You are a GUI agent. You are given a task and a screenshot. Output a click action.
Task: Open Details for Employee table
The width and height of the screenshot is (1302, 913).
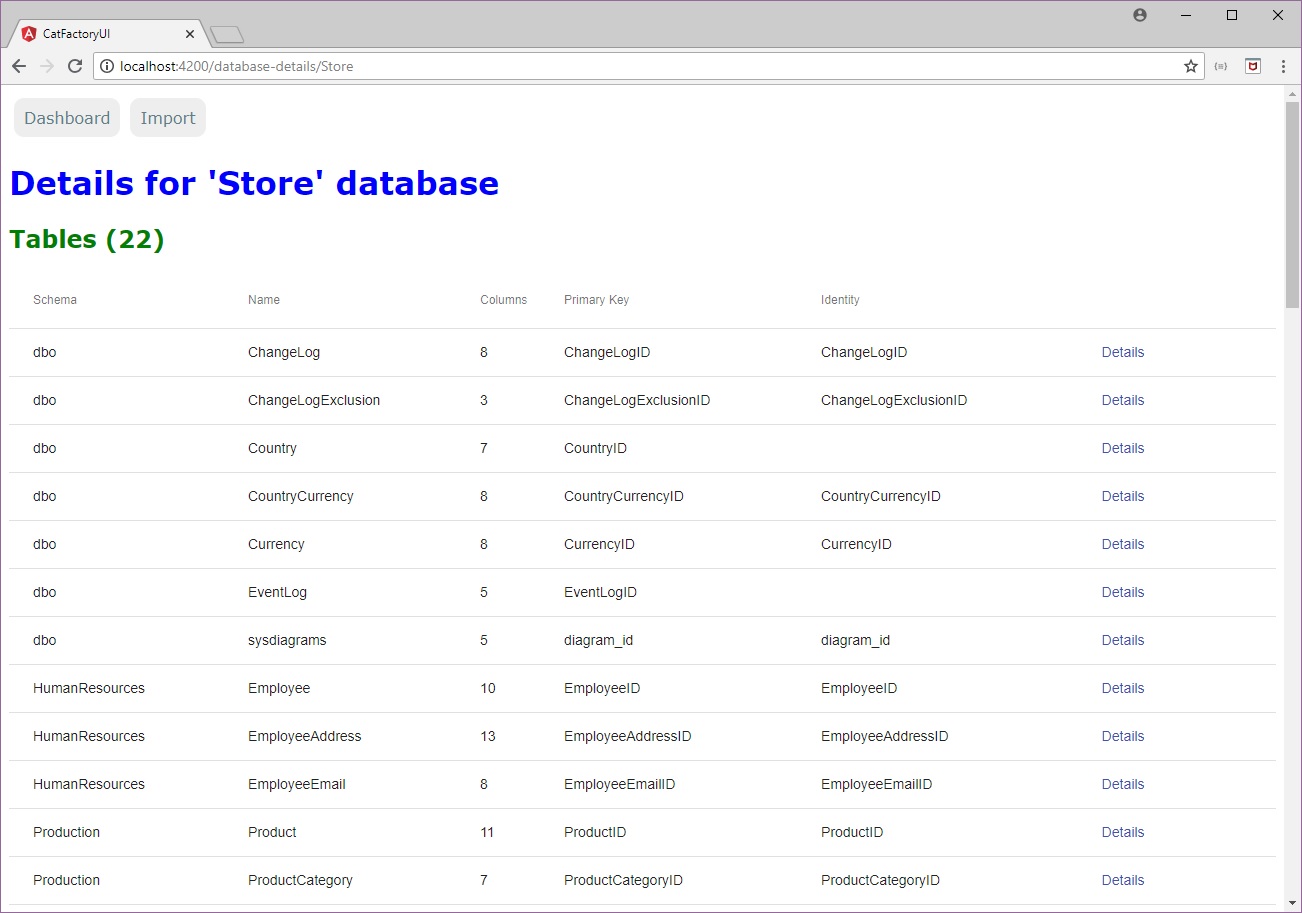(x=1122, y=688)
